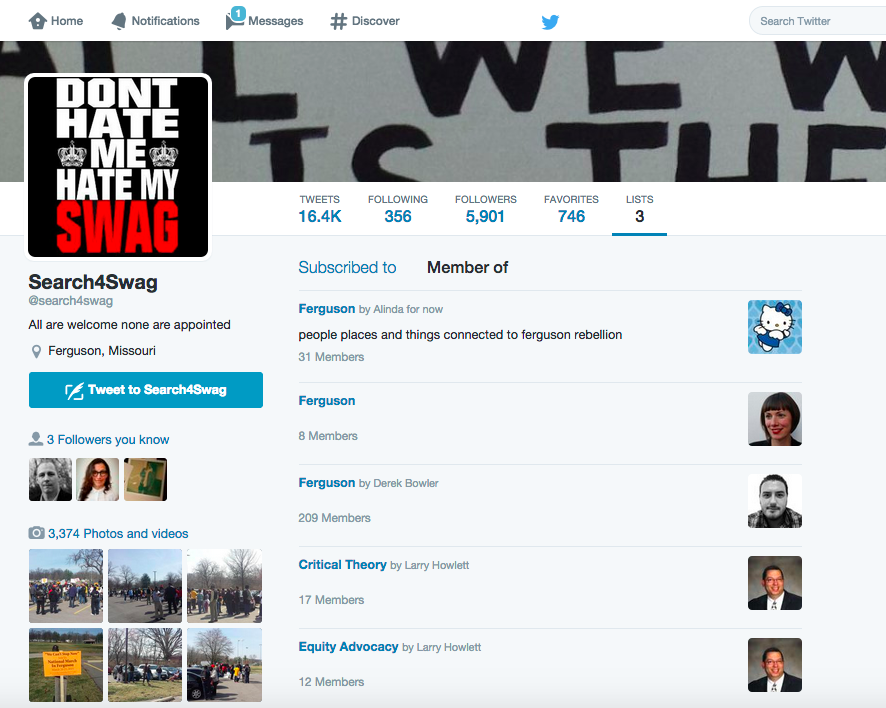The height and width of the screenshot is (708, 886).
Task: Click the Twitter bird logo
Action: point(550,21)
